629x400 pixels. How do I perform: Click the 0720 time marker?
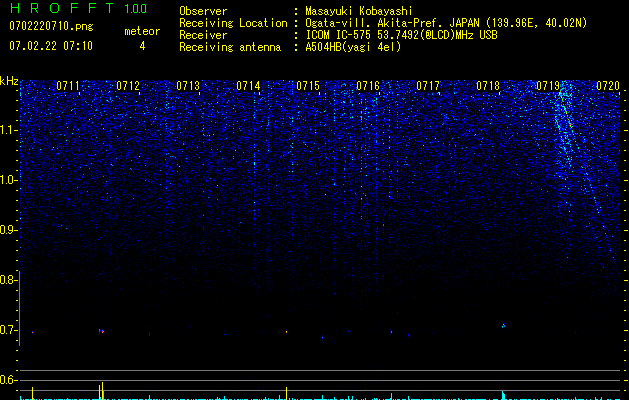pyautogui.click(x=608, y=86)
